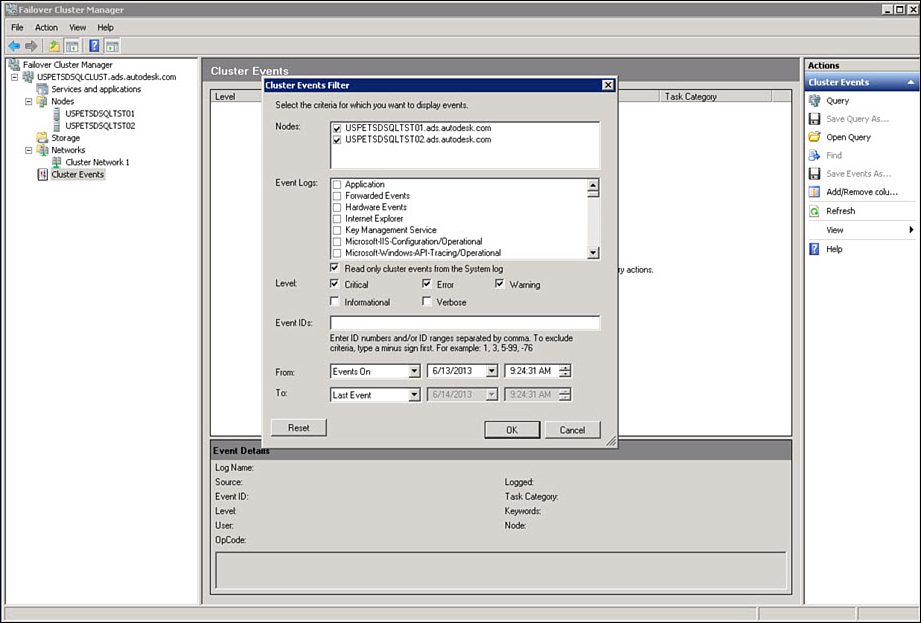Click the Reset button
Screen dimensions: 921x623
298,428
